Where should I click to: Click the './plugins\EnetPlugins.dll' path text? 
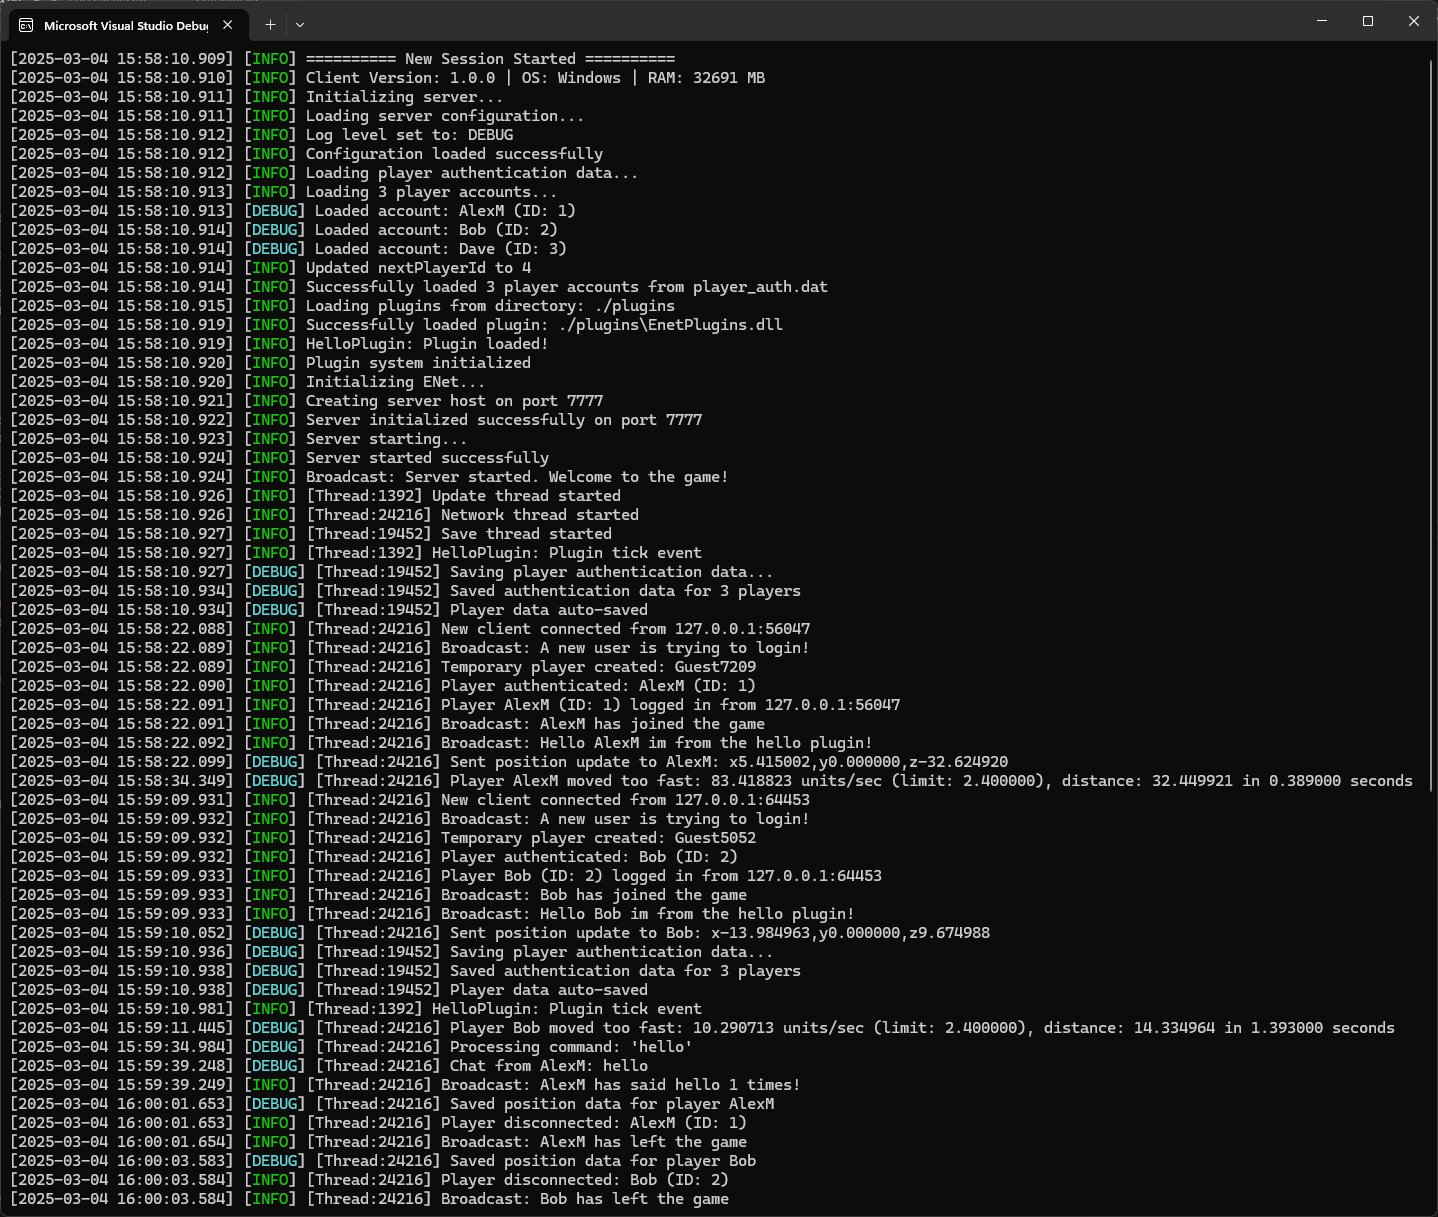point(670,325)
